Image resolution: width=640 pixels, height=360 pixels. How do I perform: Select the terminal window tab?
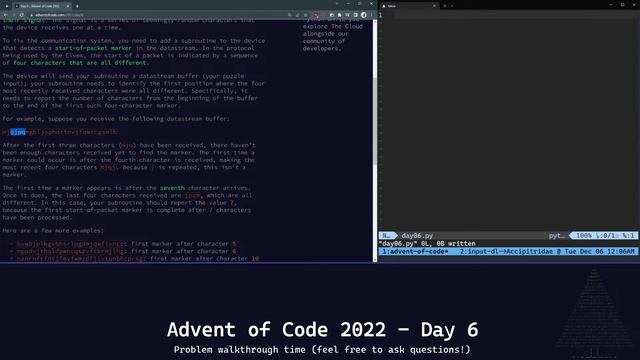click(408, 6)
